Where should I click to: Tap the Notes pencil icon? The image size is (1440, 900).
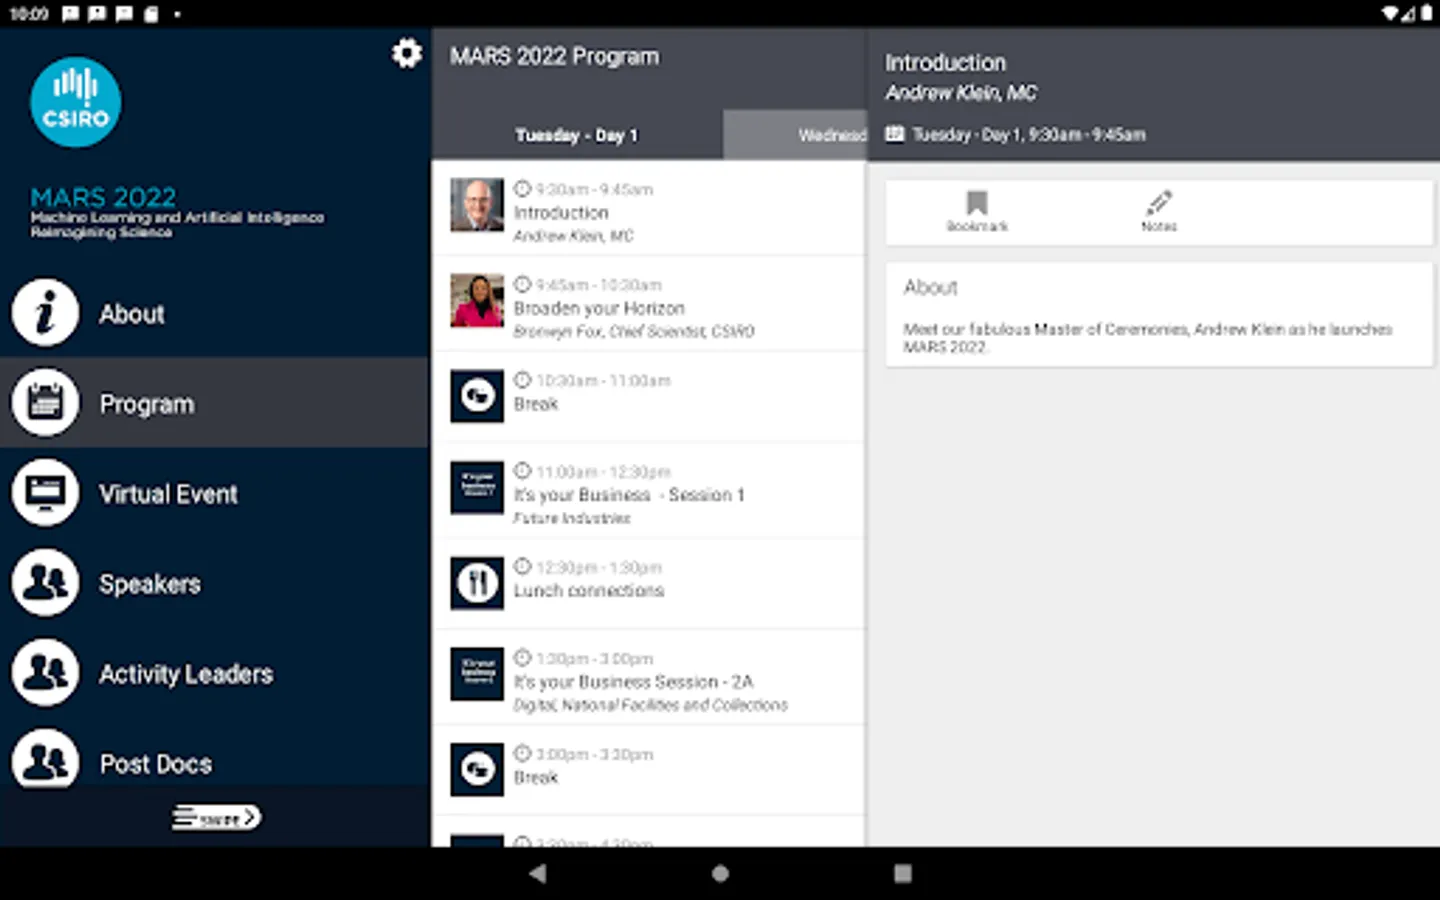click(x=1159, y=202)
